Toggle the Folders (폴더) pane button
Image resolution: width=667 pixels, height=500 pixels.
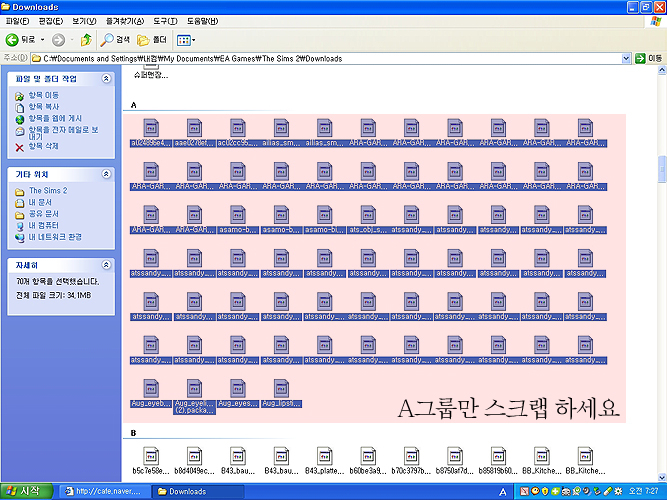pos(151,40)
